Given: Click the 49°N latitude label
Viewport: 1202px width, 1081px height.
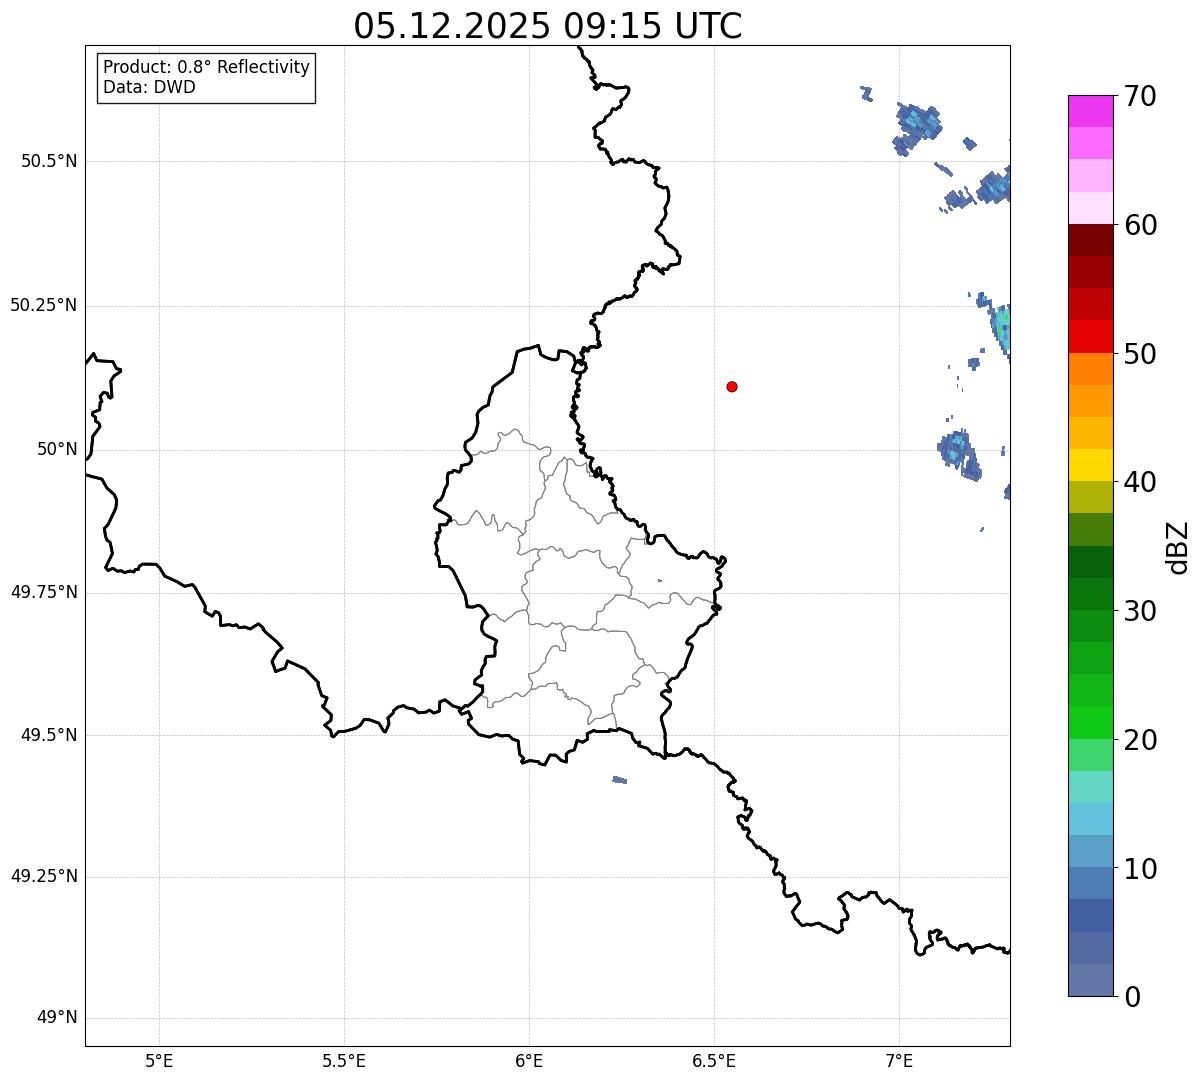Looking at the screenshot, I should point(58,1018).
